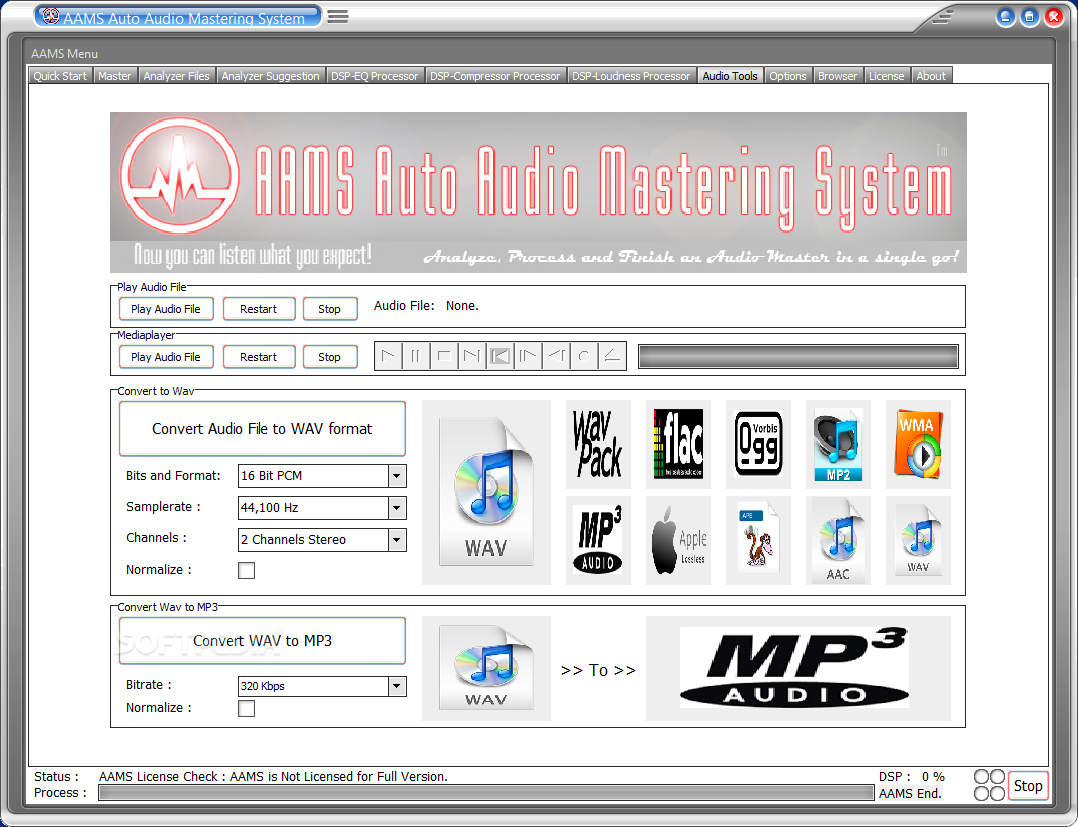The image size is (1078, 827).
Task: Enable Normalize in Convert Wav to MP3
Action: (x=246, y=708)
